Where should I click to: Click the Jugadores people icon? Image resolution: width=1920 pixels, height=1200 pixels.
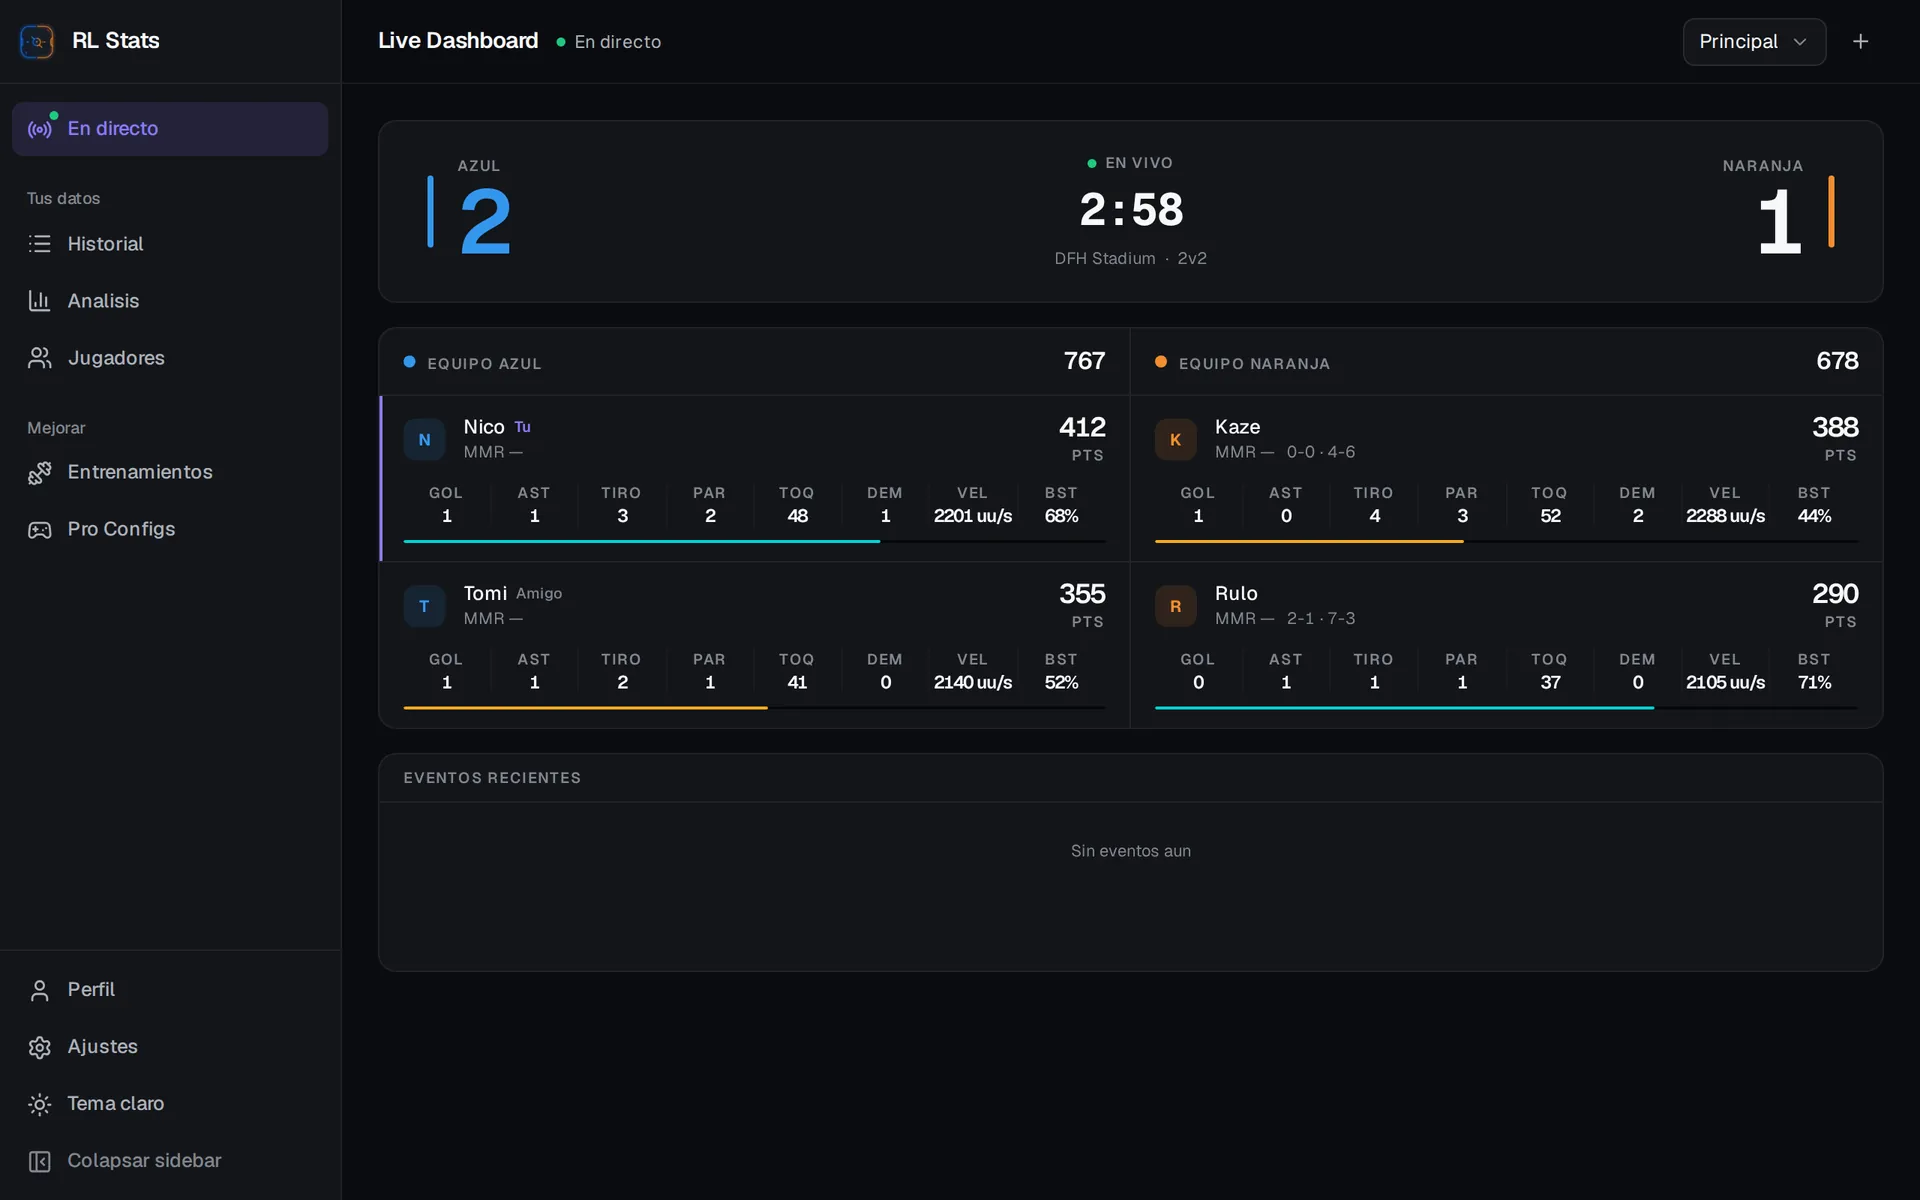pyautogui.click(x=40, y=358)
